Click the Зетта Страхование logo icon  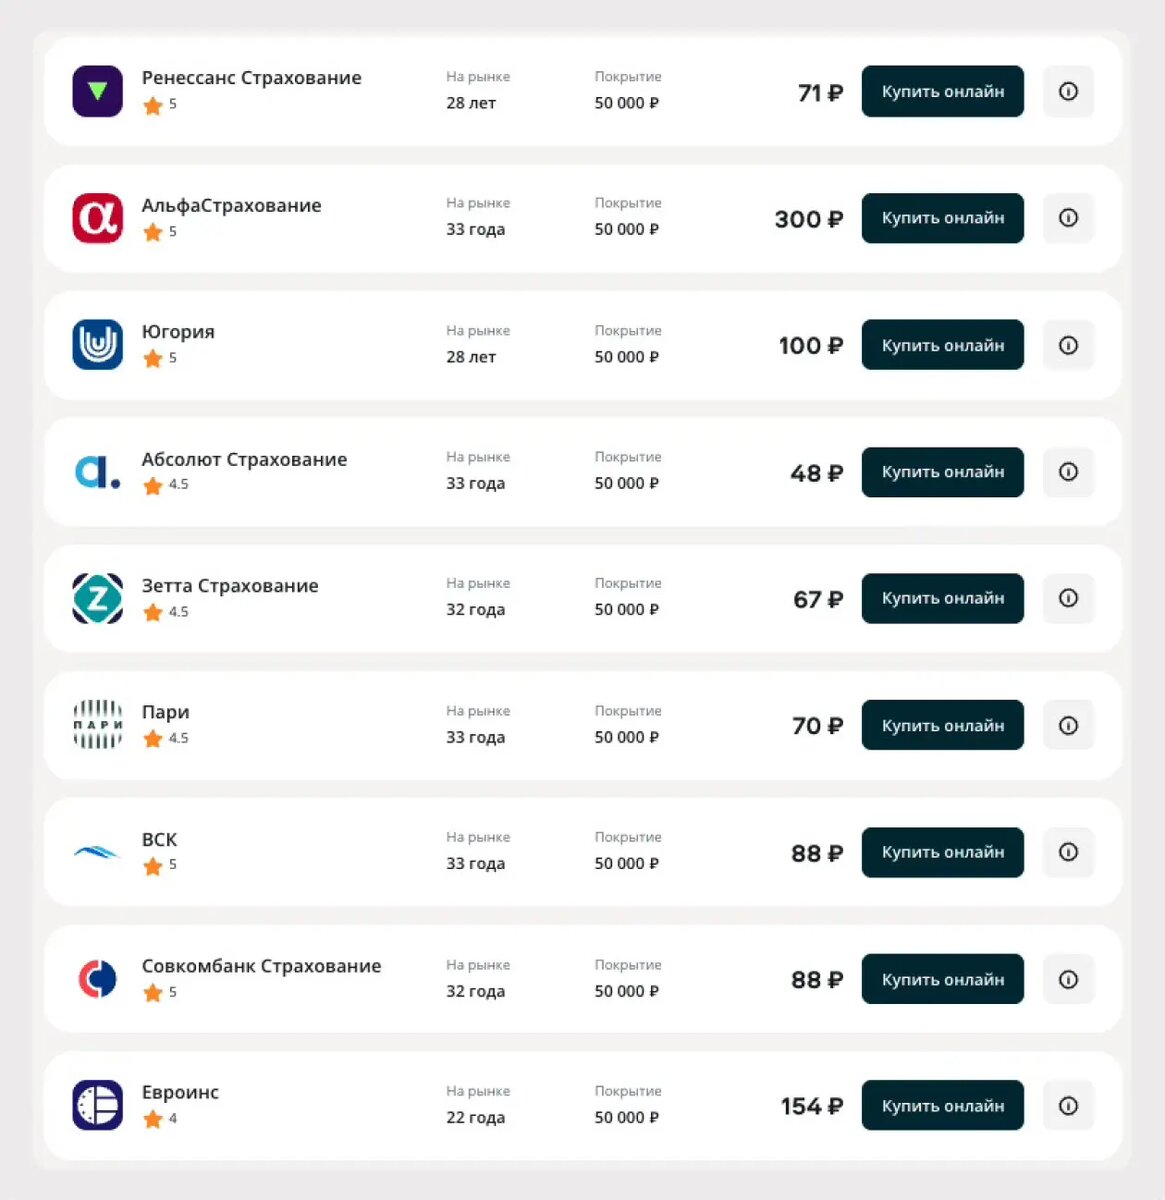[97, 598]
